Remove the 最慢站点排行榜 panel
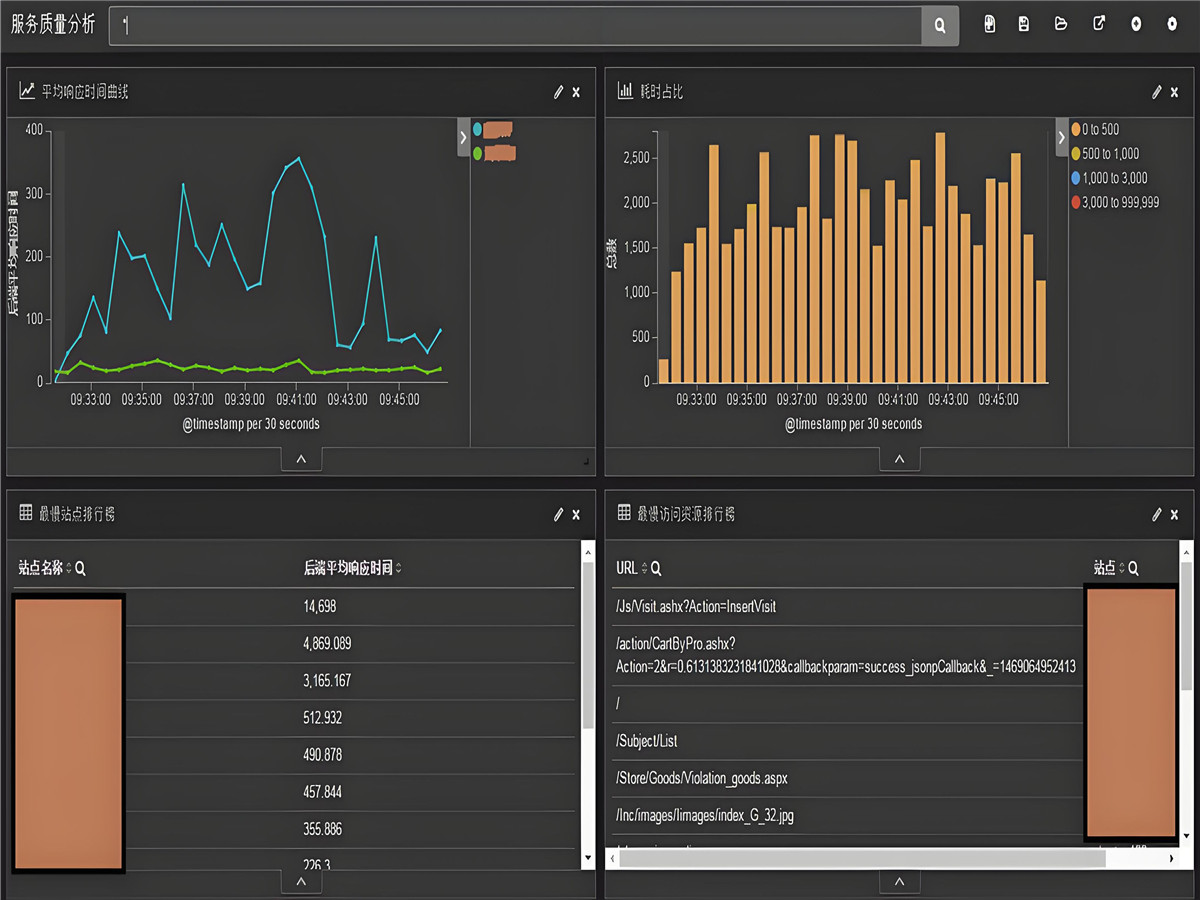The width and height of the screenshot is (1200, 900). pyautogui.click(x=576, y=514)
